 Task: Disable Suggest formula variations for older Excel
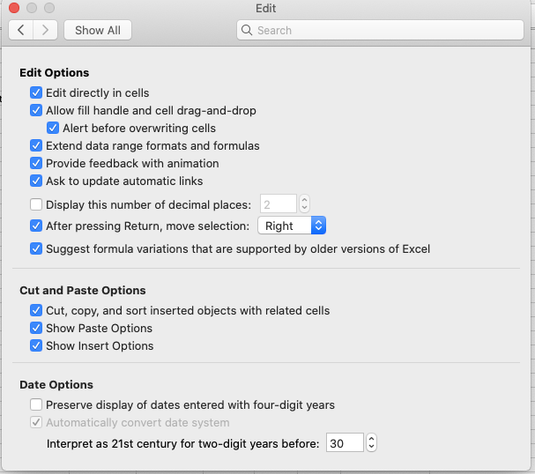tap(36, 249)
